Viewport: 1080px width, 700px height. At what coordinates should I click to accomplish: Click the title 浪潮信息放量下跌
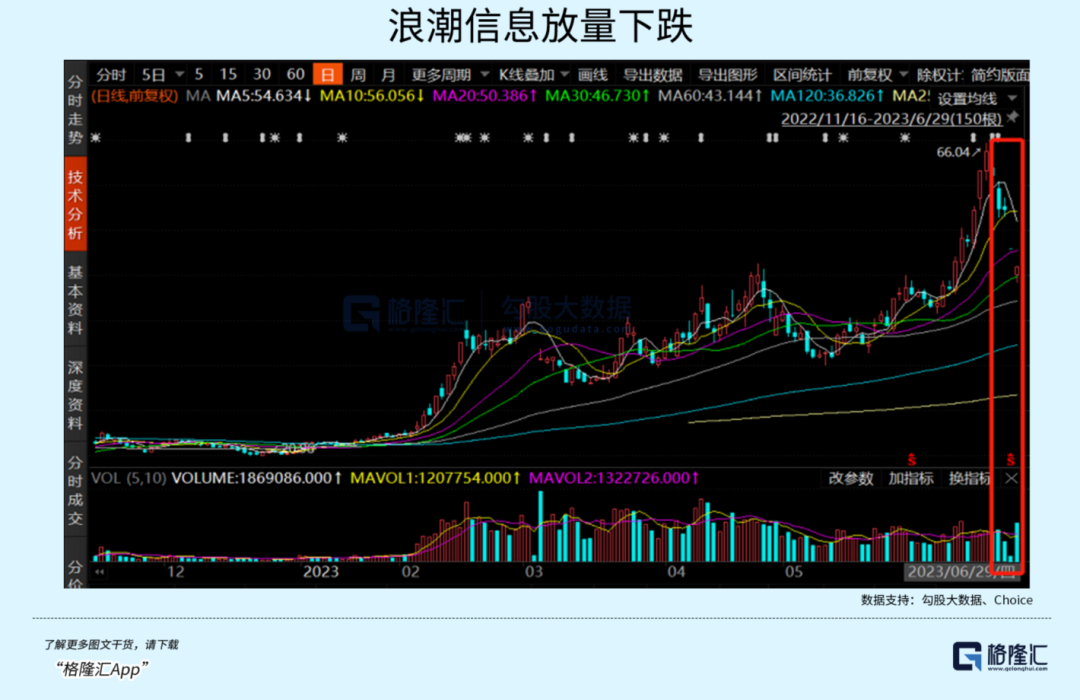coord(541,26)
